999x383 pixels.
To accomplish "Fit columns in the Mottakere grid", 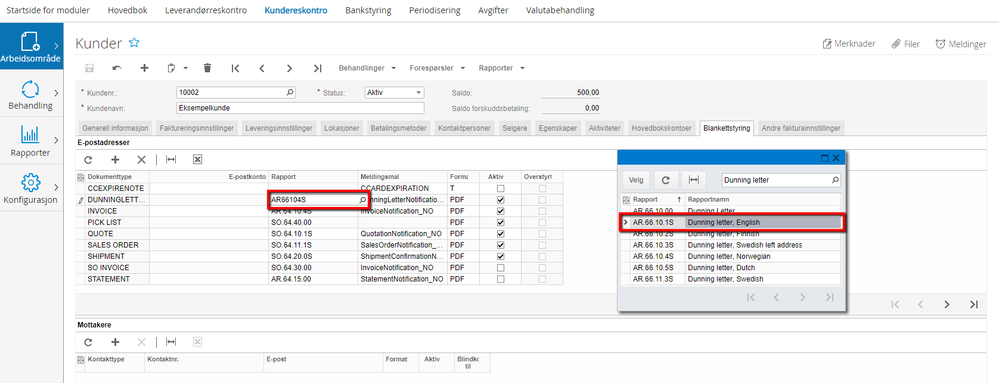I will 171,342.
